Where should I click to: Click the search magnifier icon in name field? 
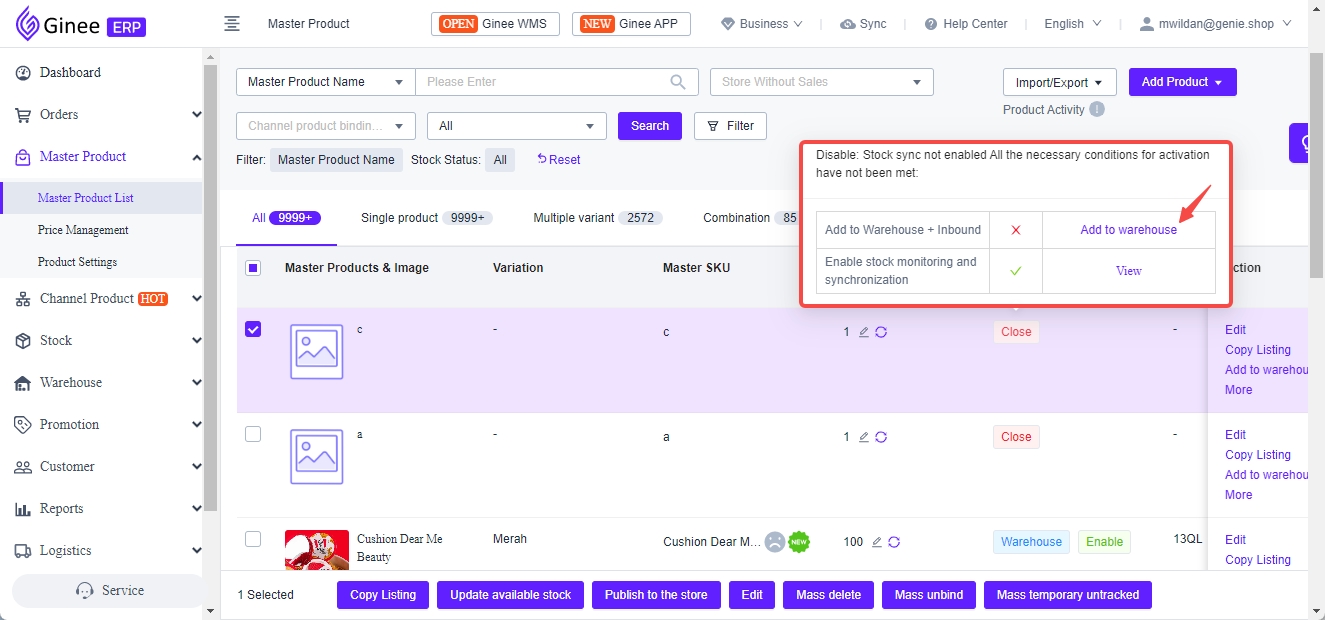(679, 82)
